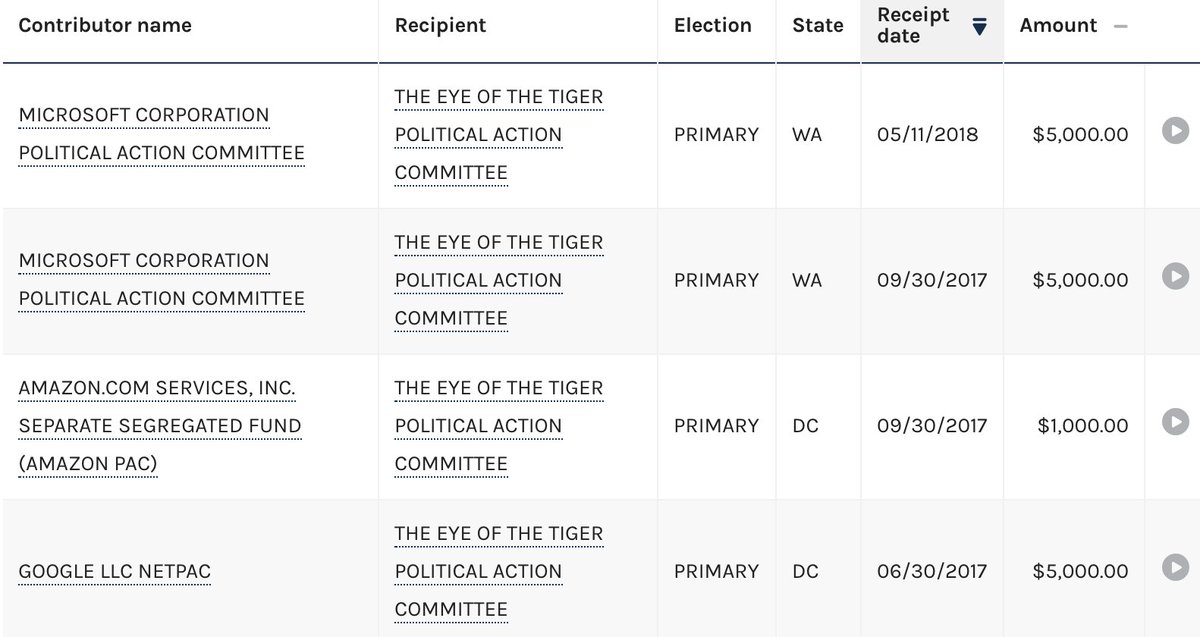Image resolution: width=1200 pixels, height=637 pixels.
Task: Open the details arrow for the Google NETPAC row
Action: click(1175, 567)
